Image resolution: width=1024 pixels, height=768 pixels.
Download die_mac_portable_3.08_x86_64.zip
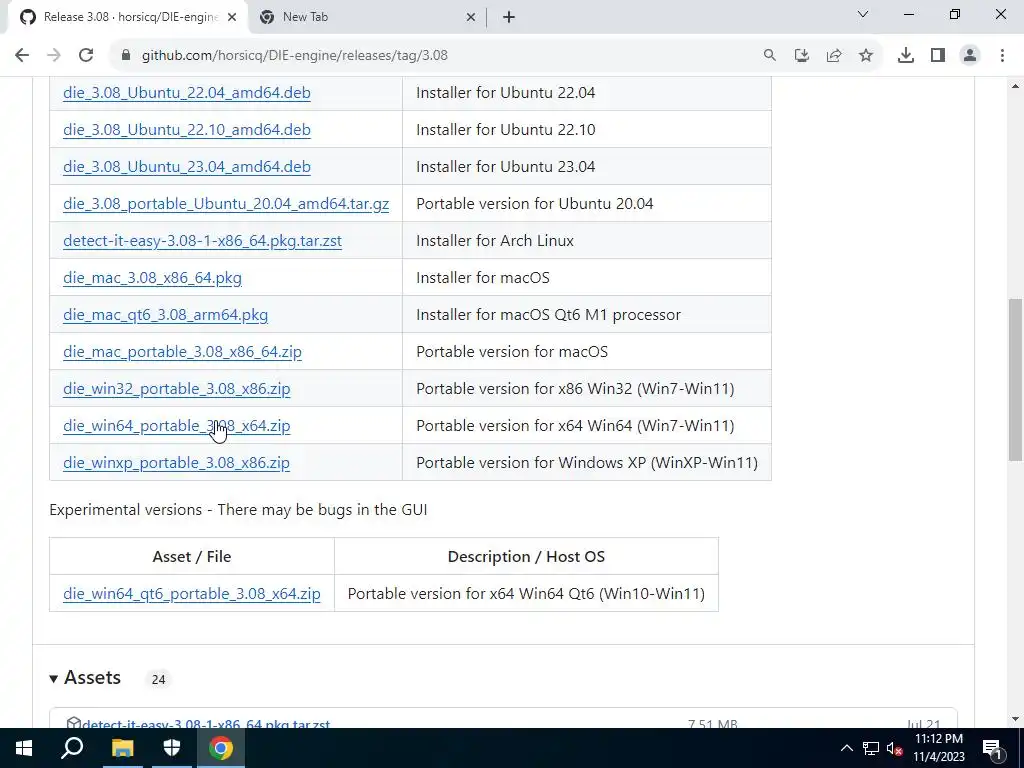(x=182, y=352)
